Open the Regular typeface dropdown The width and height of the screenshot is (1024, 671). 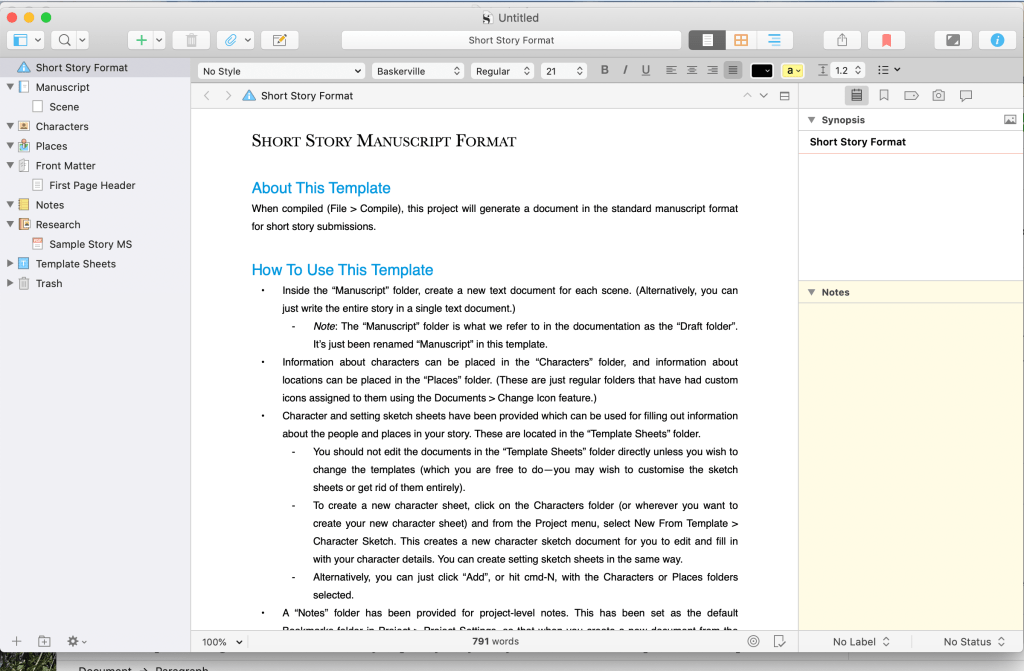click(x=502, y=71)
